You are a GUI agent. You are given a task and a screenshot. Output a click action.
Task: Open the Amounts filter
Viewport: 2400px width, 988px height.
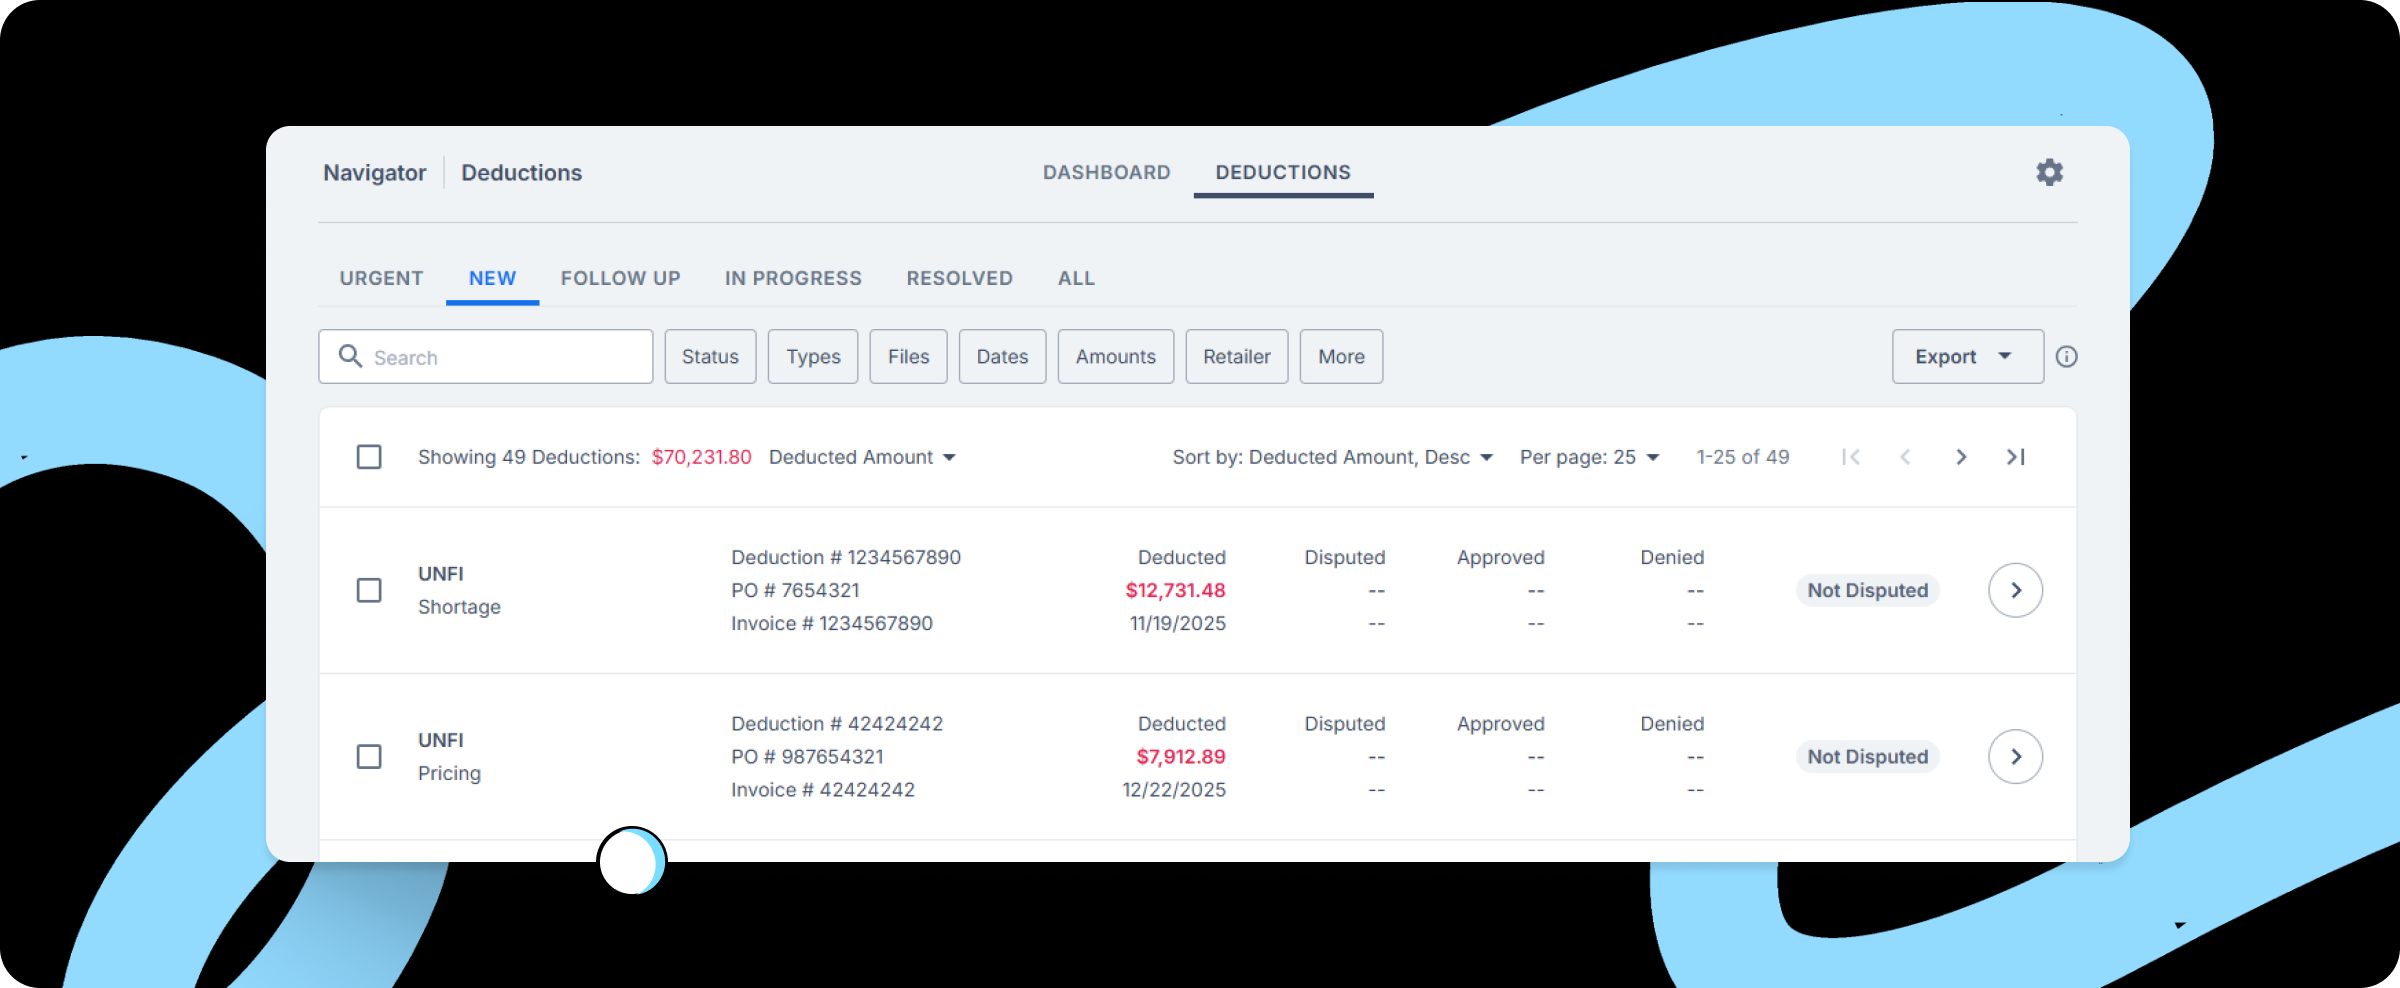[1115, 357]
